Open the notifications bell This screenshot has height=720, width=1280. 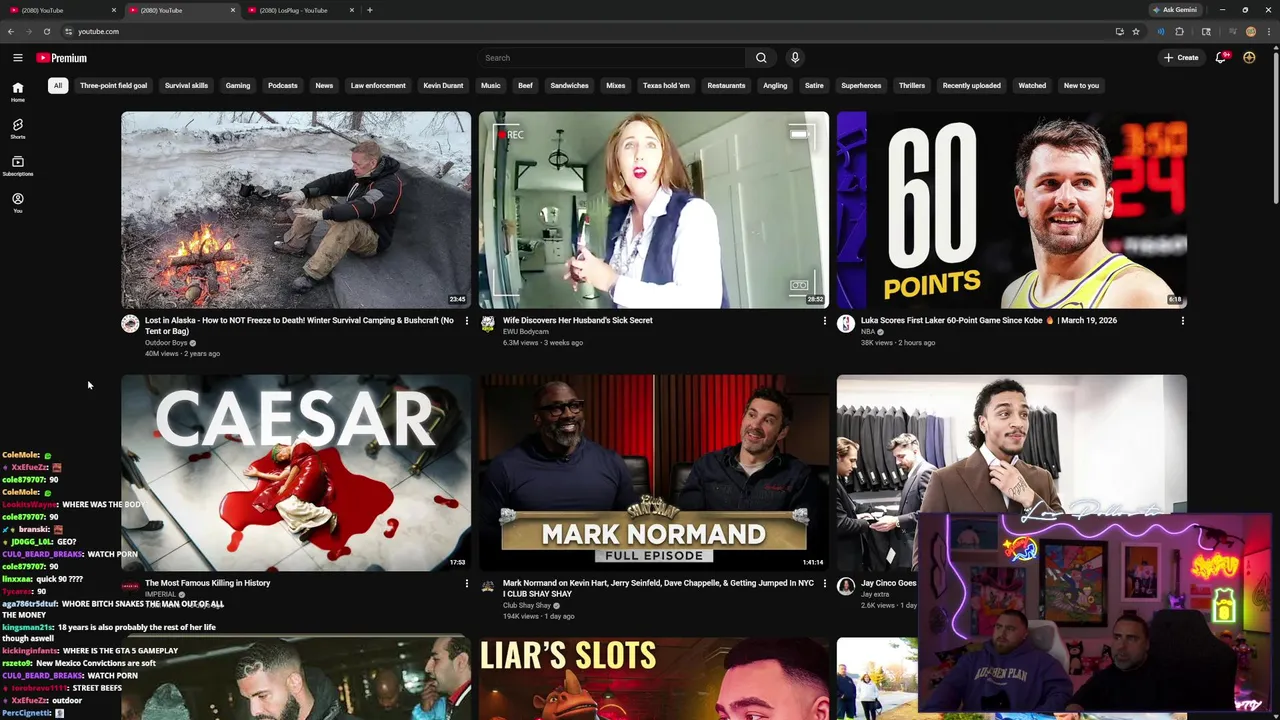[1221, 58]
